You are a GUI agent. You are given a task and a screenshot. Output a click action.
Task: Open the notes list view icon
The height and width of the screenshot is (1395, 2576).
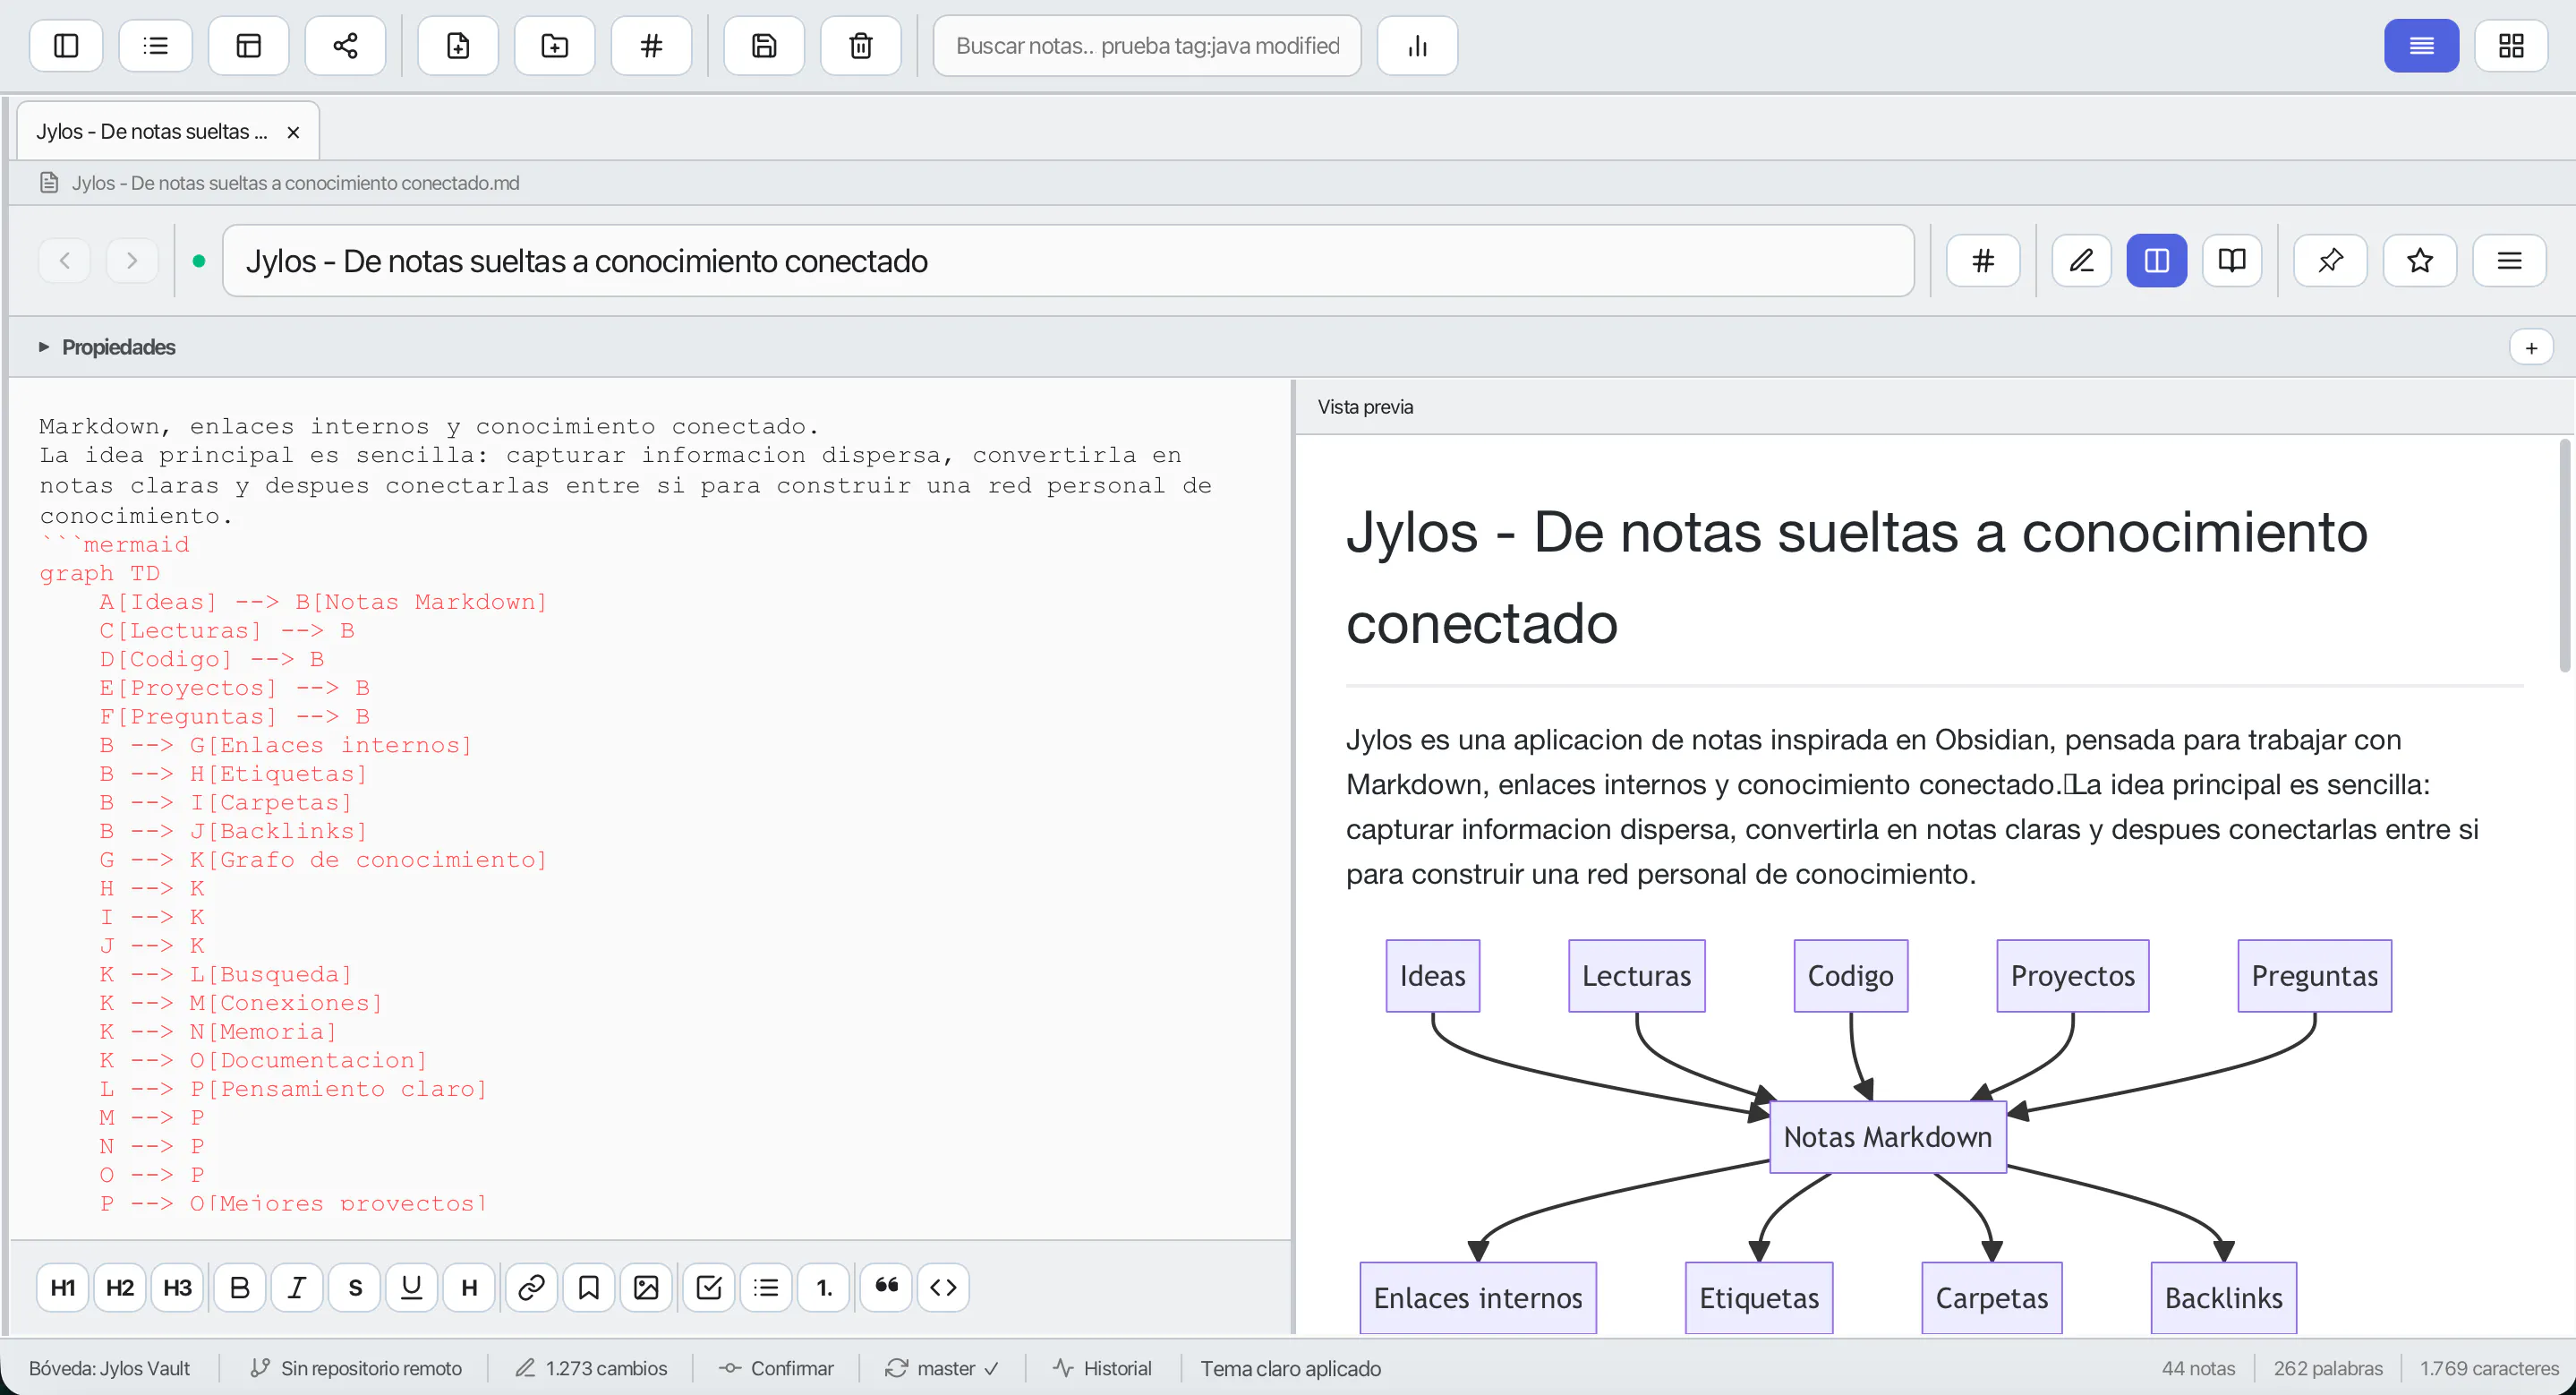coord(156,46)
